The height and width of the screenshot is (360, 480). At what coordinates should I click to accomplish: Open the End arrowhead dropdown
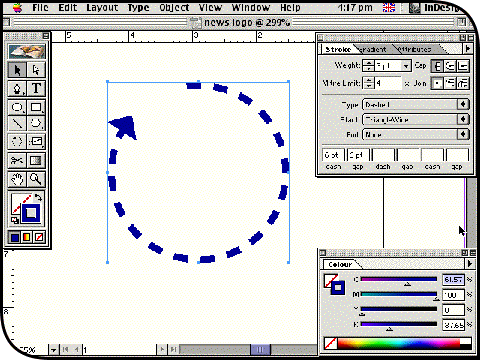tap(416, 134)
